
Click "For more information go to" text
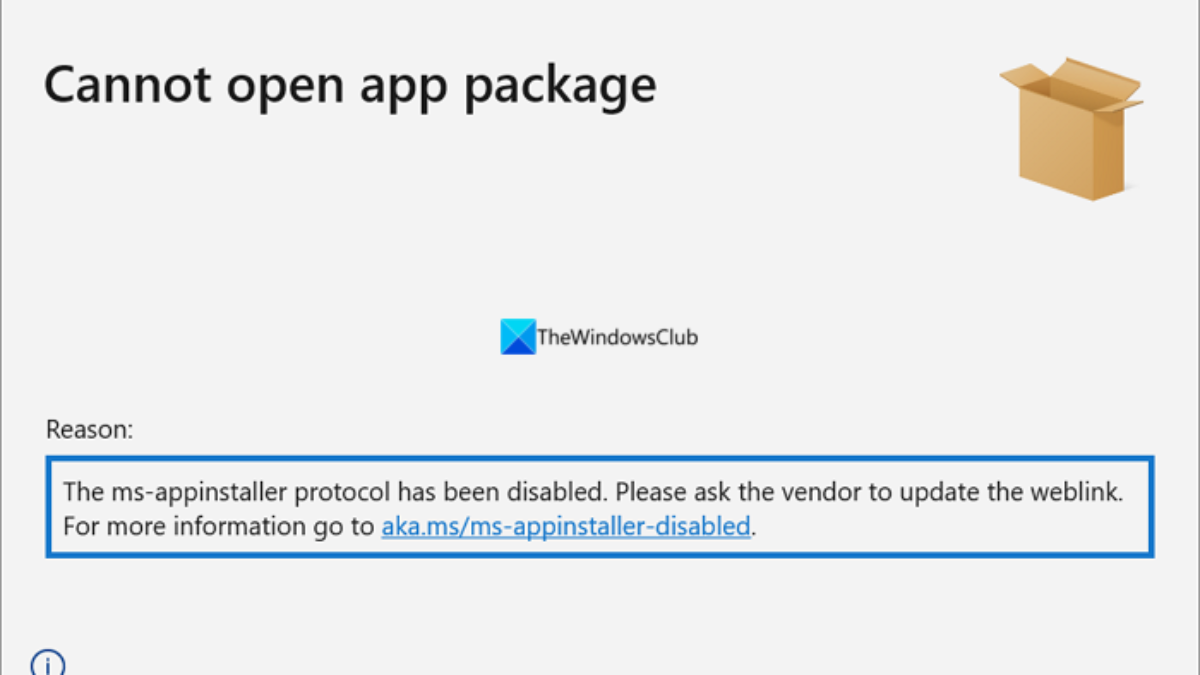218,525
